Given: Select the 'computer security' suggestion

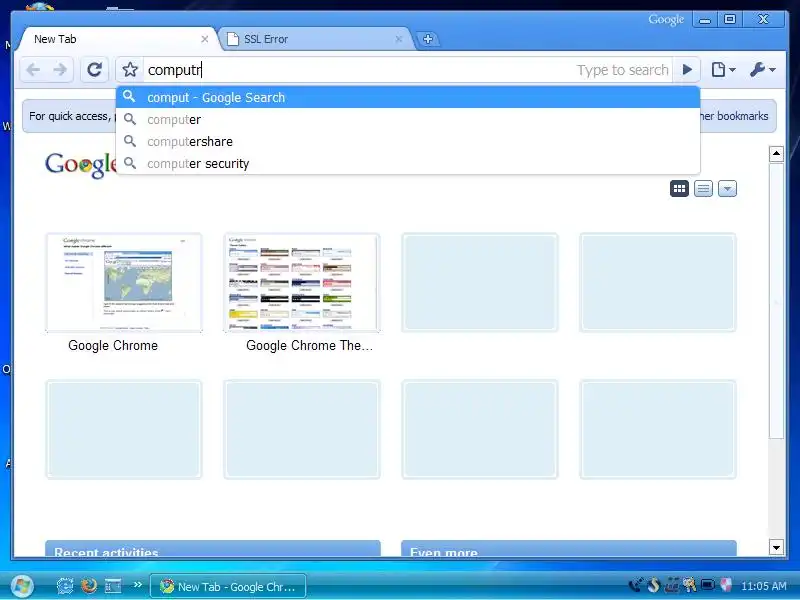Looking at the screenshot, I should pyautogui.click(x=408, y=163).
